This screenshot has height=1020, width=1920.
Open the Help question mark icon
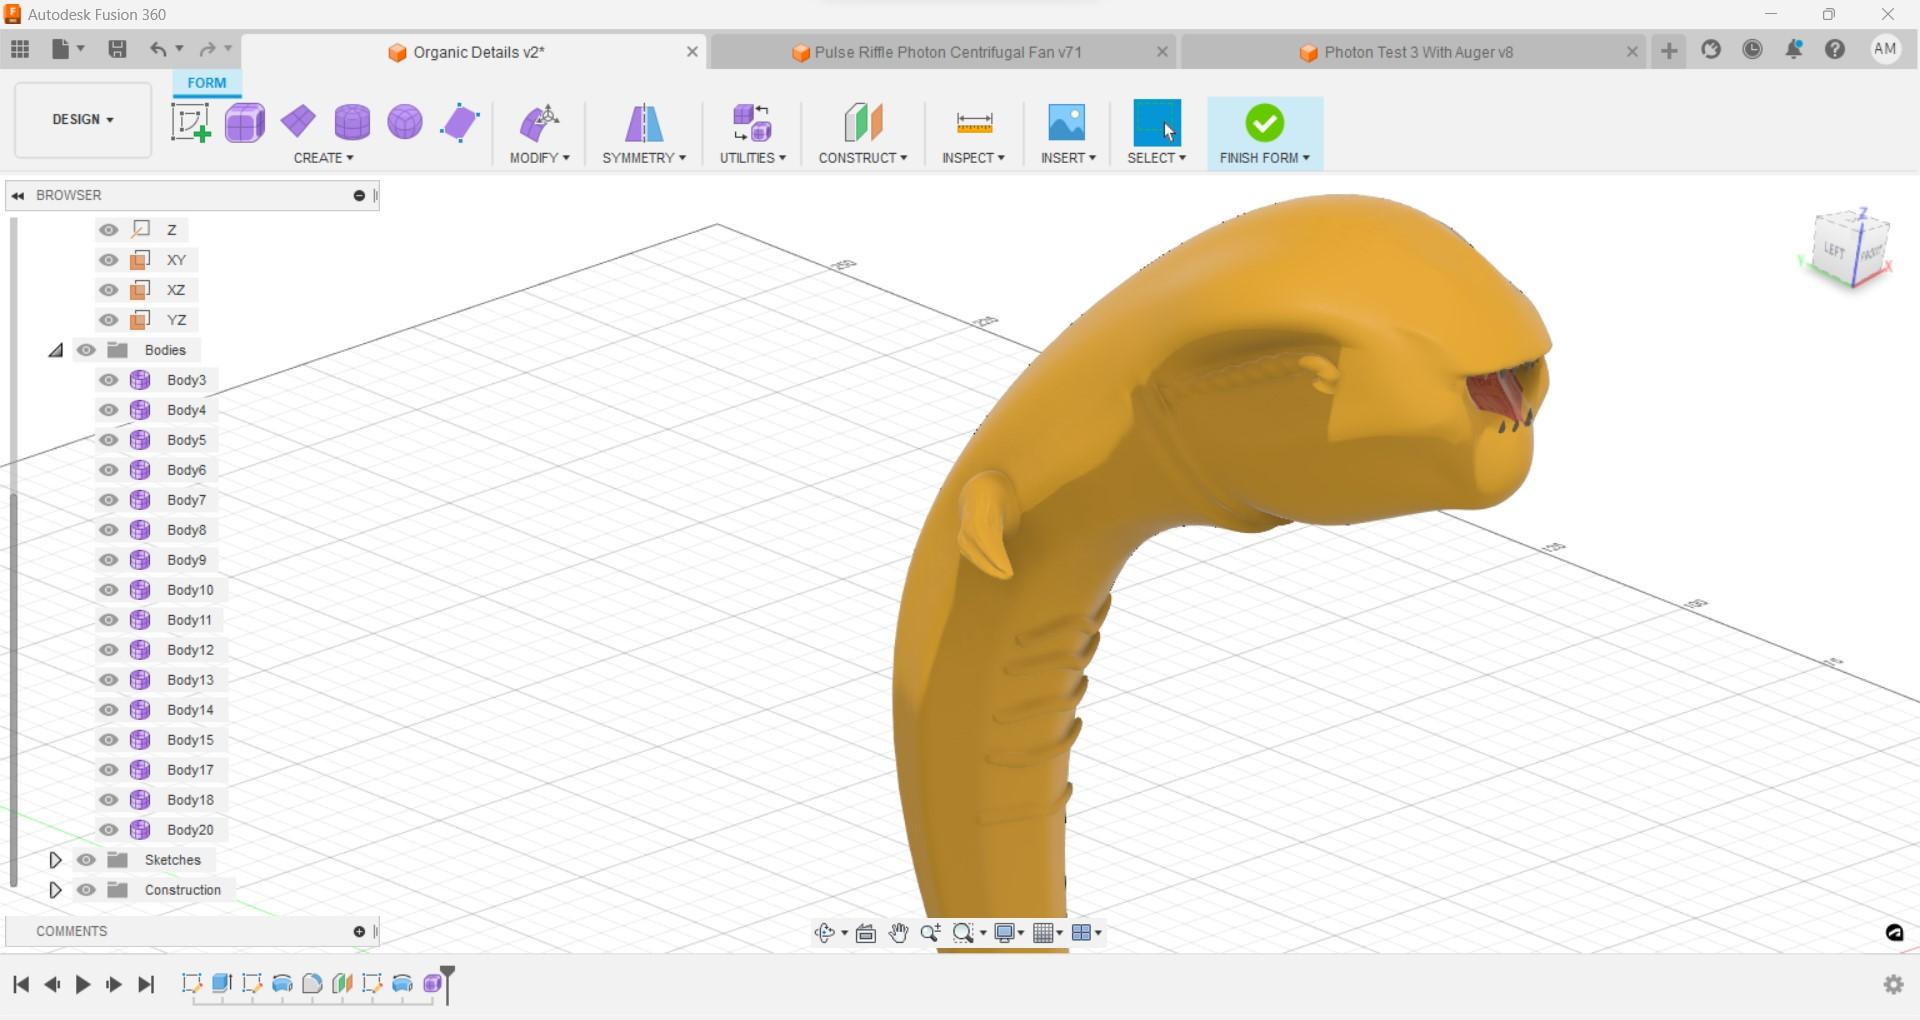coord(1835,49)
